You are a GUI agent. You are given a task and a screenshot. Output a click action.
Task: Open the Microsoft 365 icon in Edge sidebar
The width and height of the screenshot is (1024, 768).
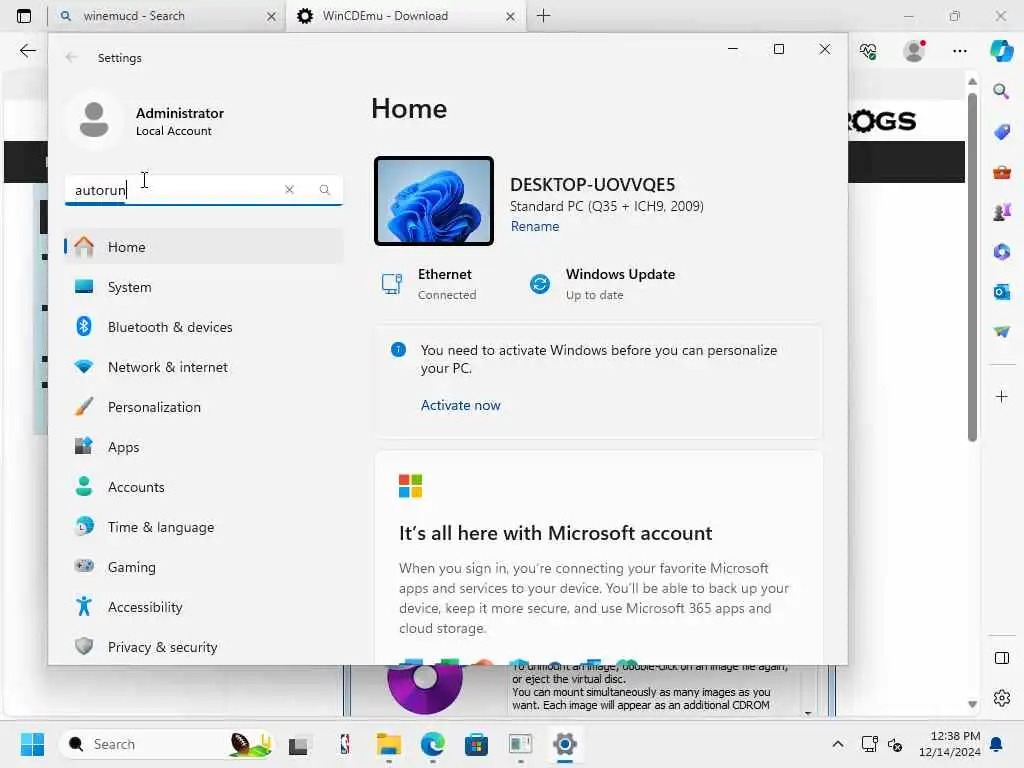(x=1001, y=251)
